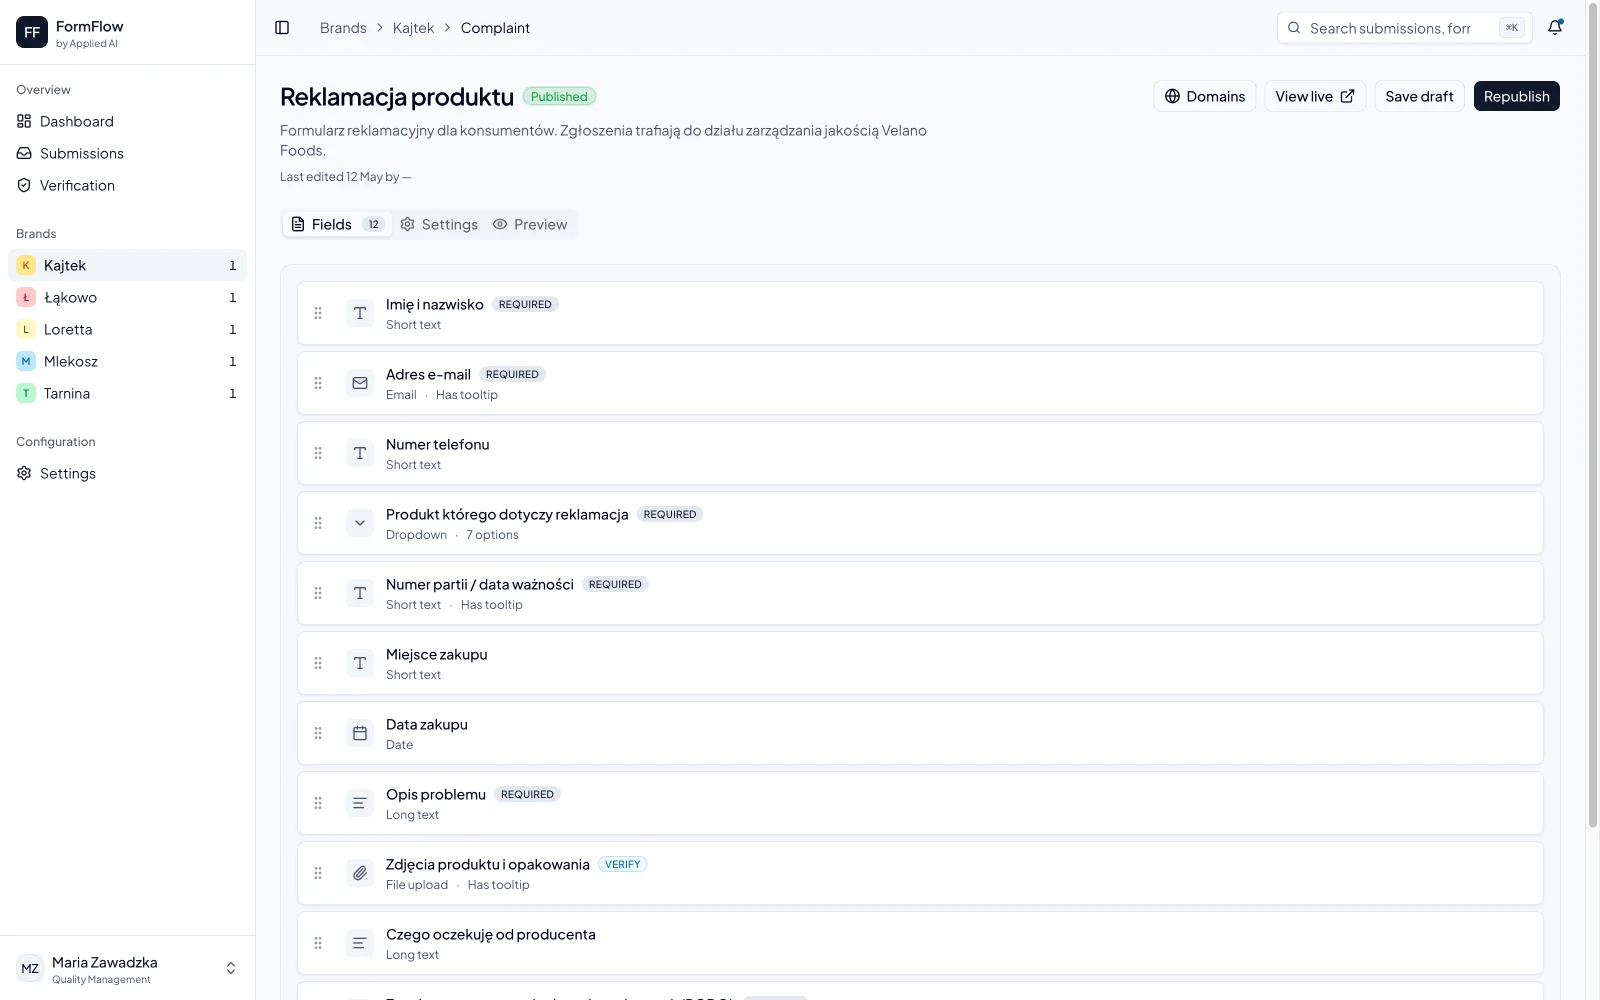
Task: Click the vertical page scrollbar
Action: pos(1593,415)
